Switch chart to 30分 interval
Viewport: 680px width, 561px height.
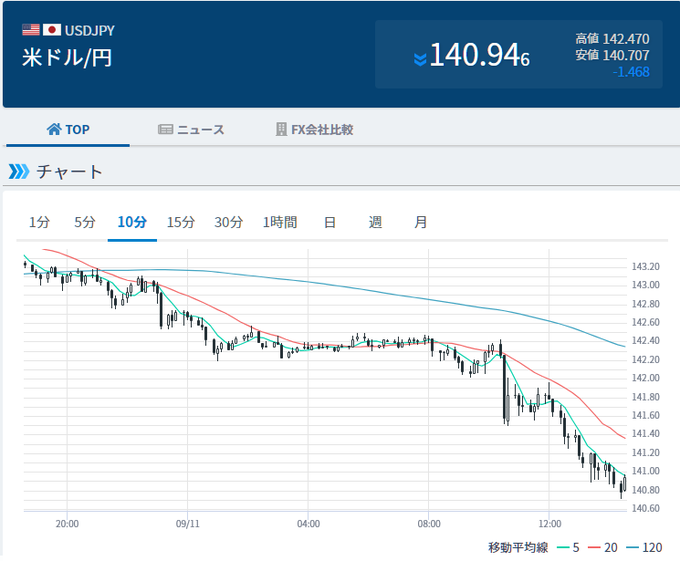229,222
